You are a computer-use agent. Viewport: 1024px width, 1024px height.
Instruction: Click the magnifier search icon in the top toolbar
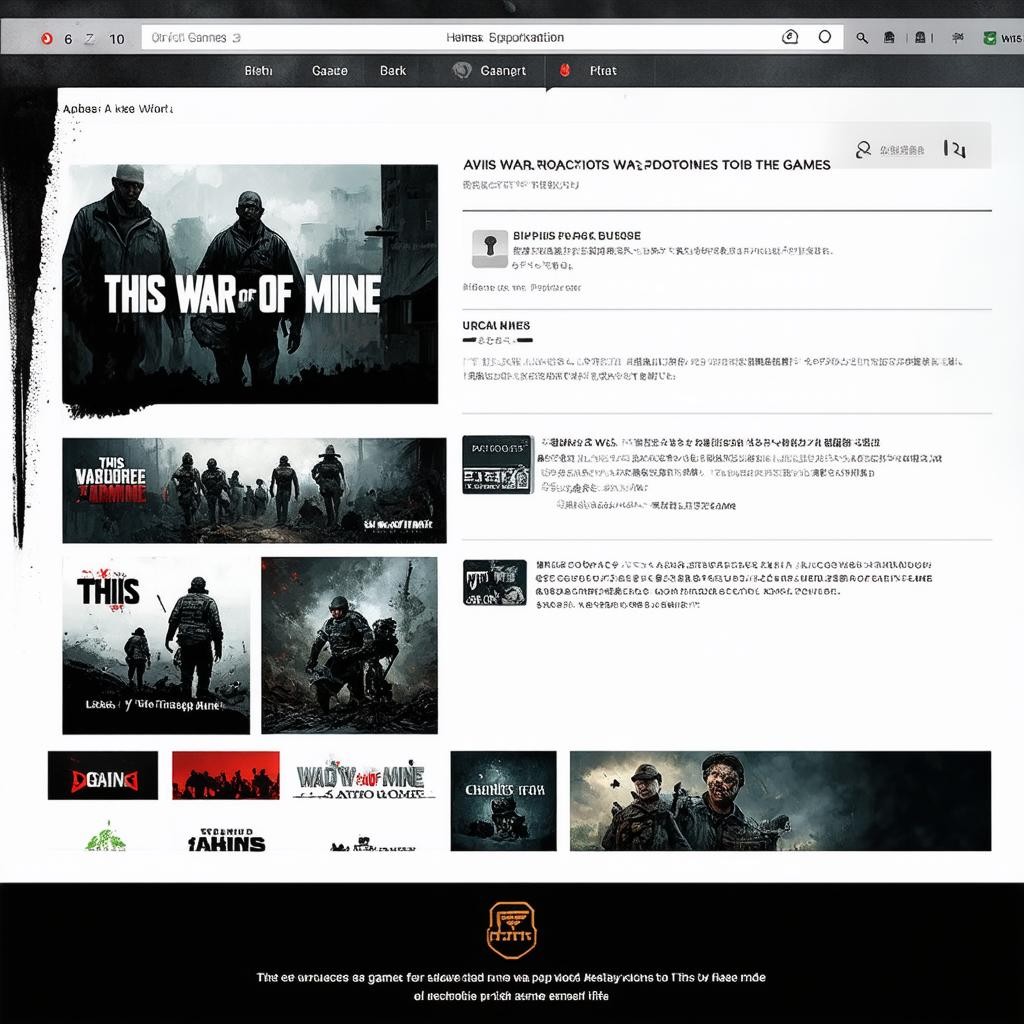[862, 38]
